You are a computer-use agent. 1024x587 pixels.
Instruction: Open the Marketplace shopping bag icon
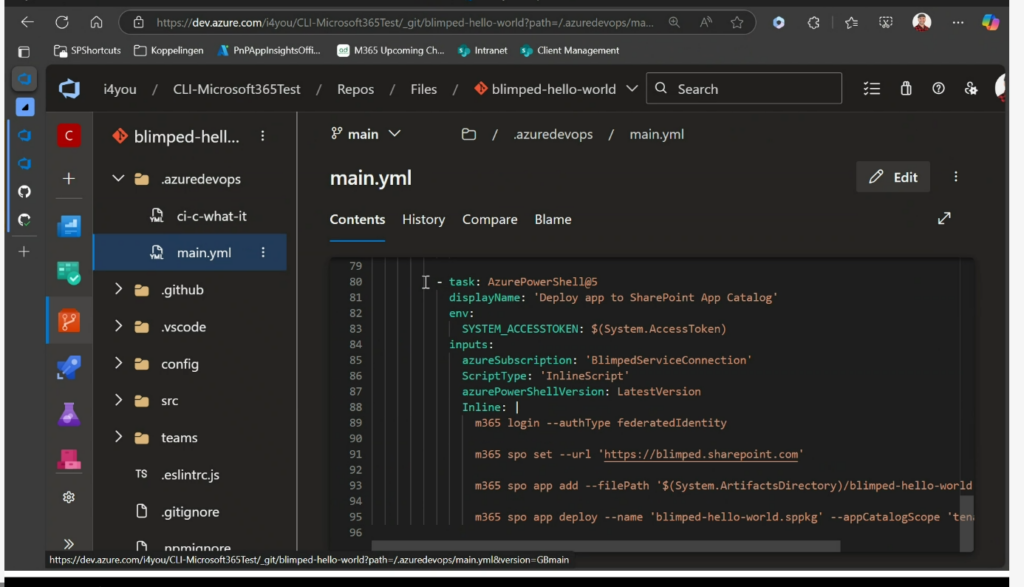coord(906,89)
